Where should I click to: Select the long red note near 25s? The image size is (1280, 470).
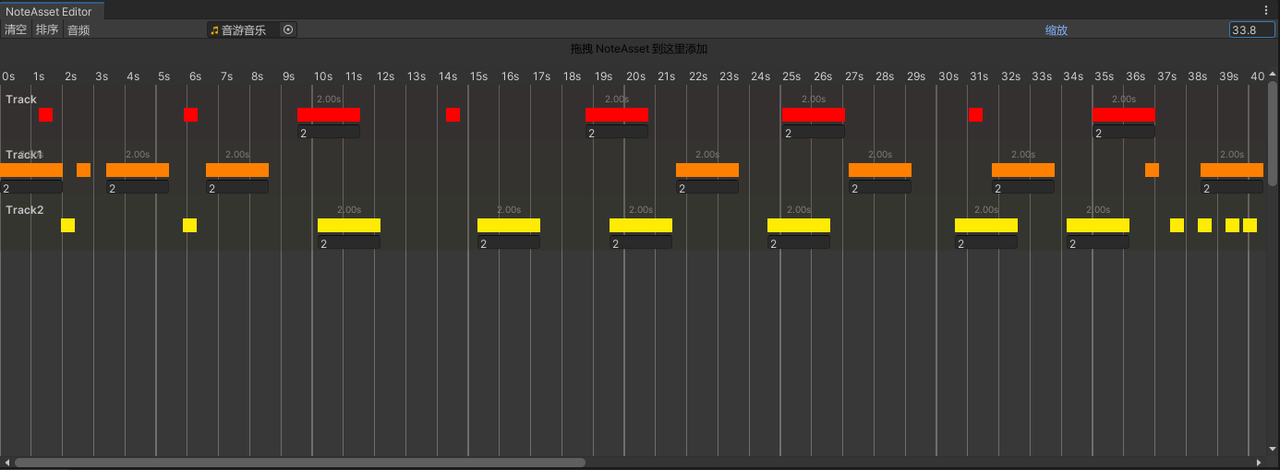coord(813,115)
